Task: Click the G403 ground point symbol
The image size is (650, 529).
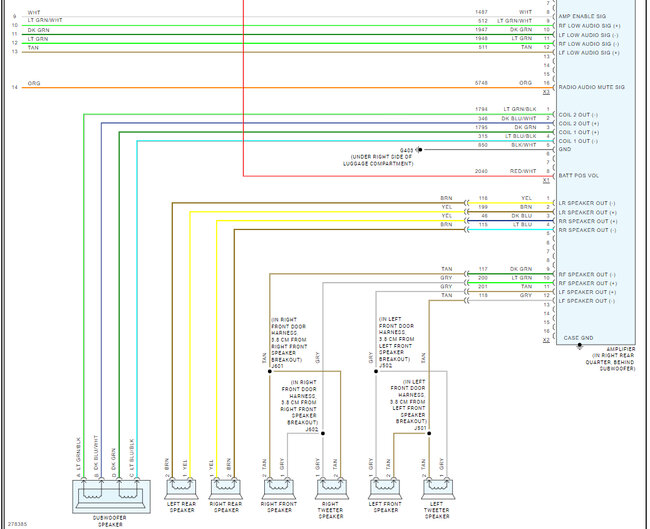Action: click(419, 150)
